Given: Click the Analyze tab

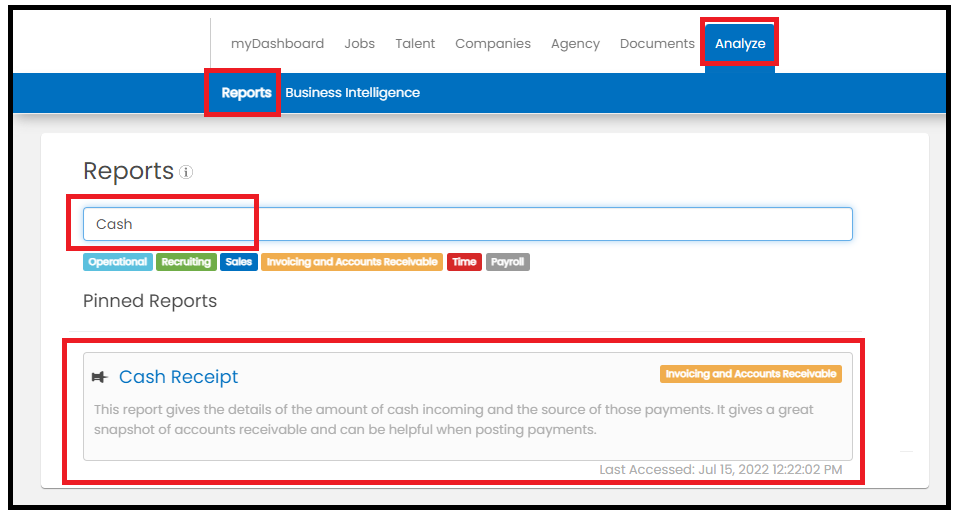Looking at the screenshot, I should [740, 44].
